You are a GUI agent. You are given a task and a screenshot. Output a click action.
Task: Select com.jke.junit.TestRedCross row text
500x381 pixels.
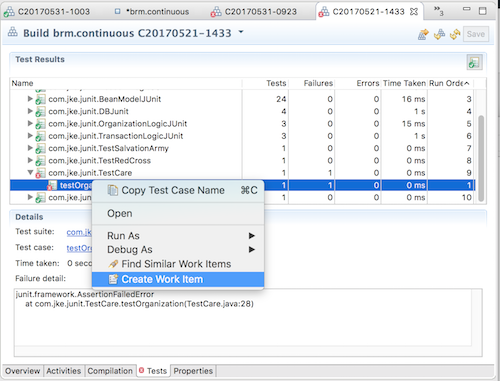click(x=99, y=161)
